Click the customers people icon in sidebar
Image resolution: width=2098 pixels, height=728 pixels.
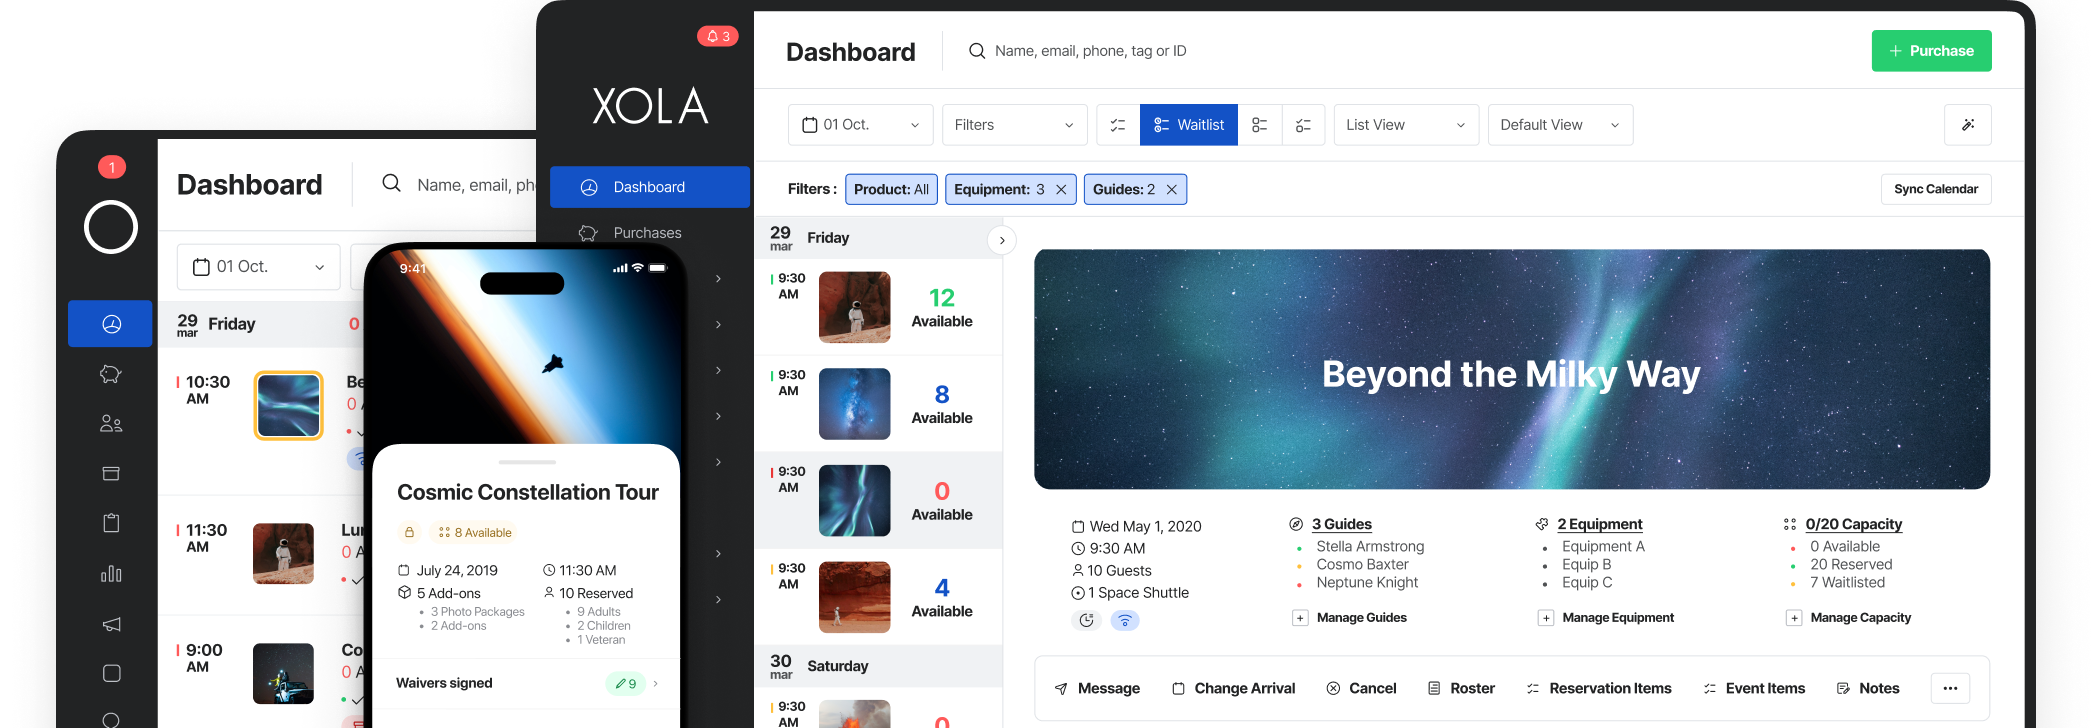pyautogui.click(x=111, y=424)
